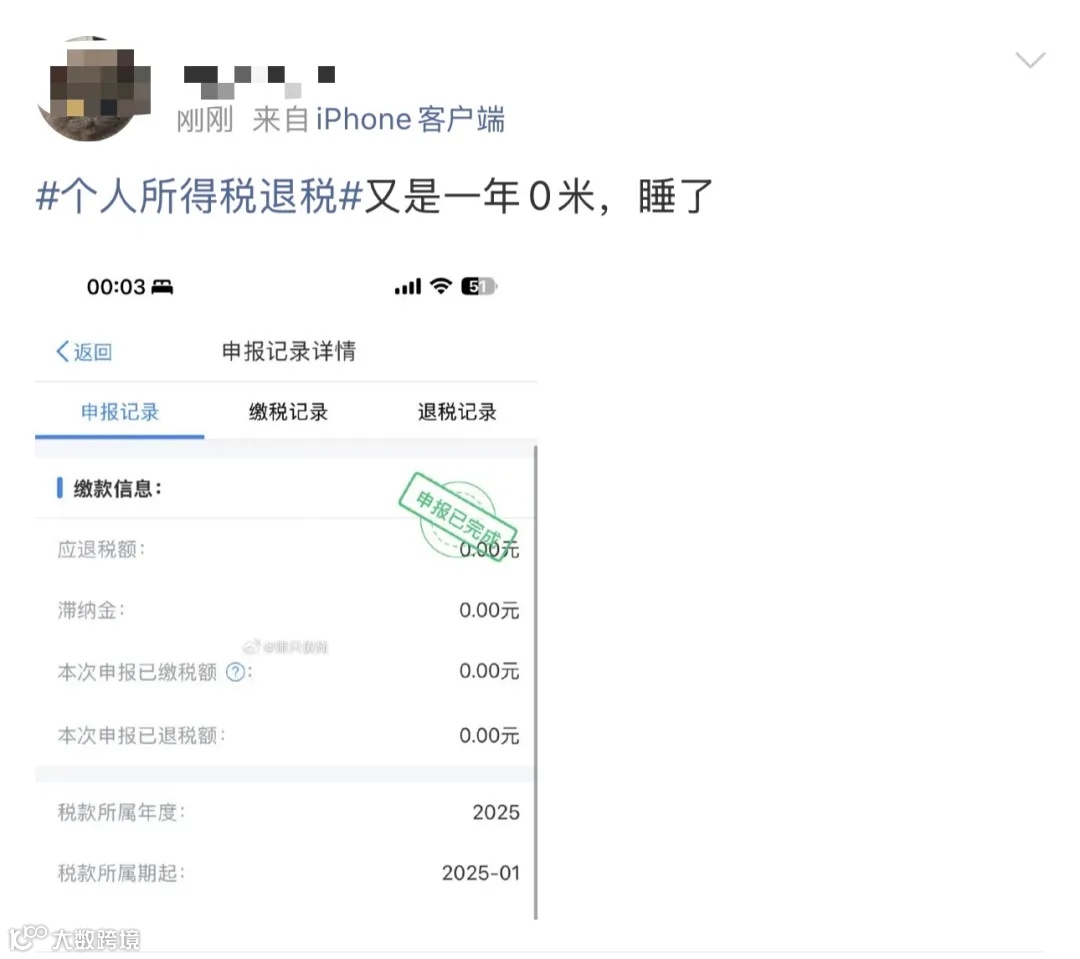1080x959 pixels.
Task: Open the post options chevron menu
Action: [1030, 60]
